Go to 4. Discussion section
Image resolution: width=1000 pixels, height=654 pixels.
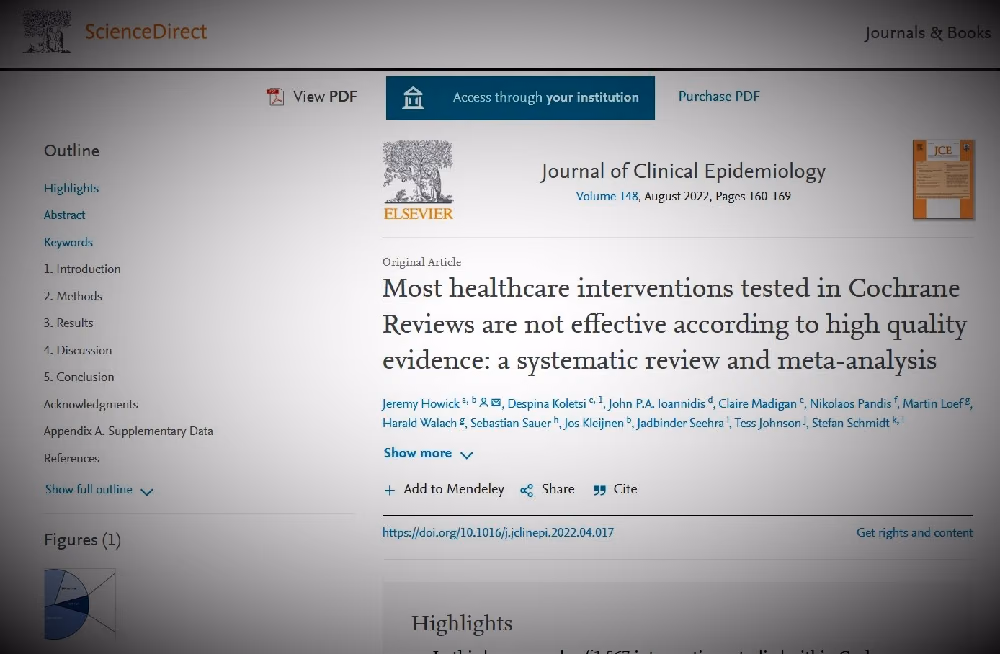click(78, 350)
